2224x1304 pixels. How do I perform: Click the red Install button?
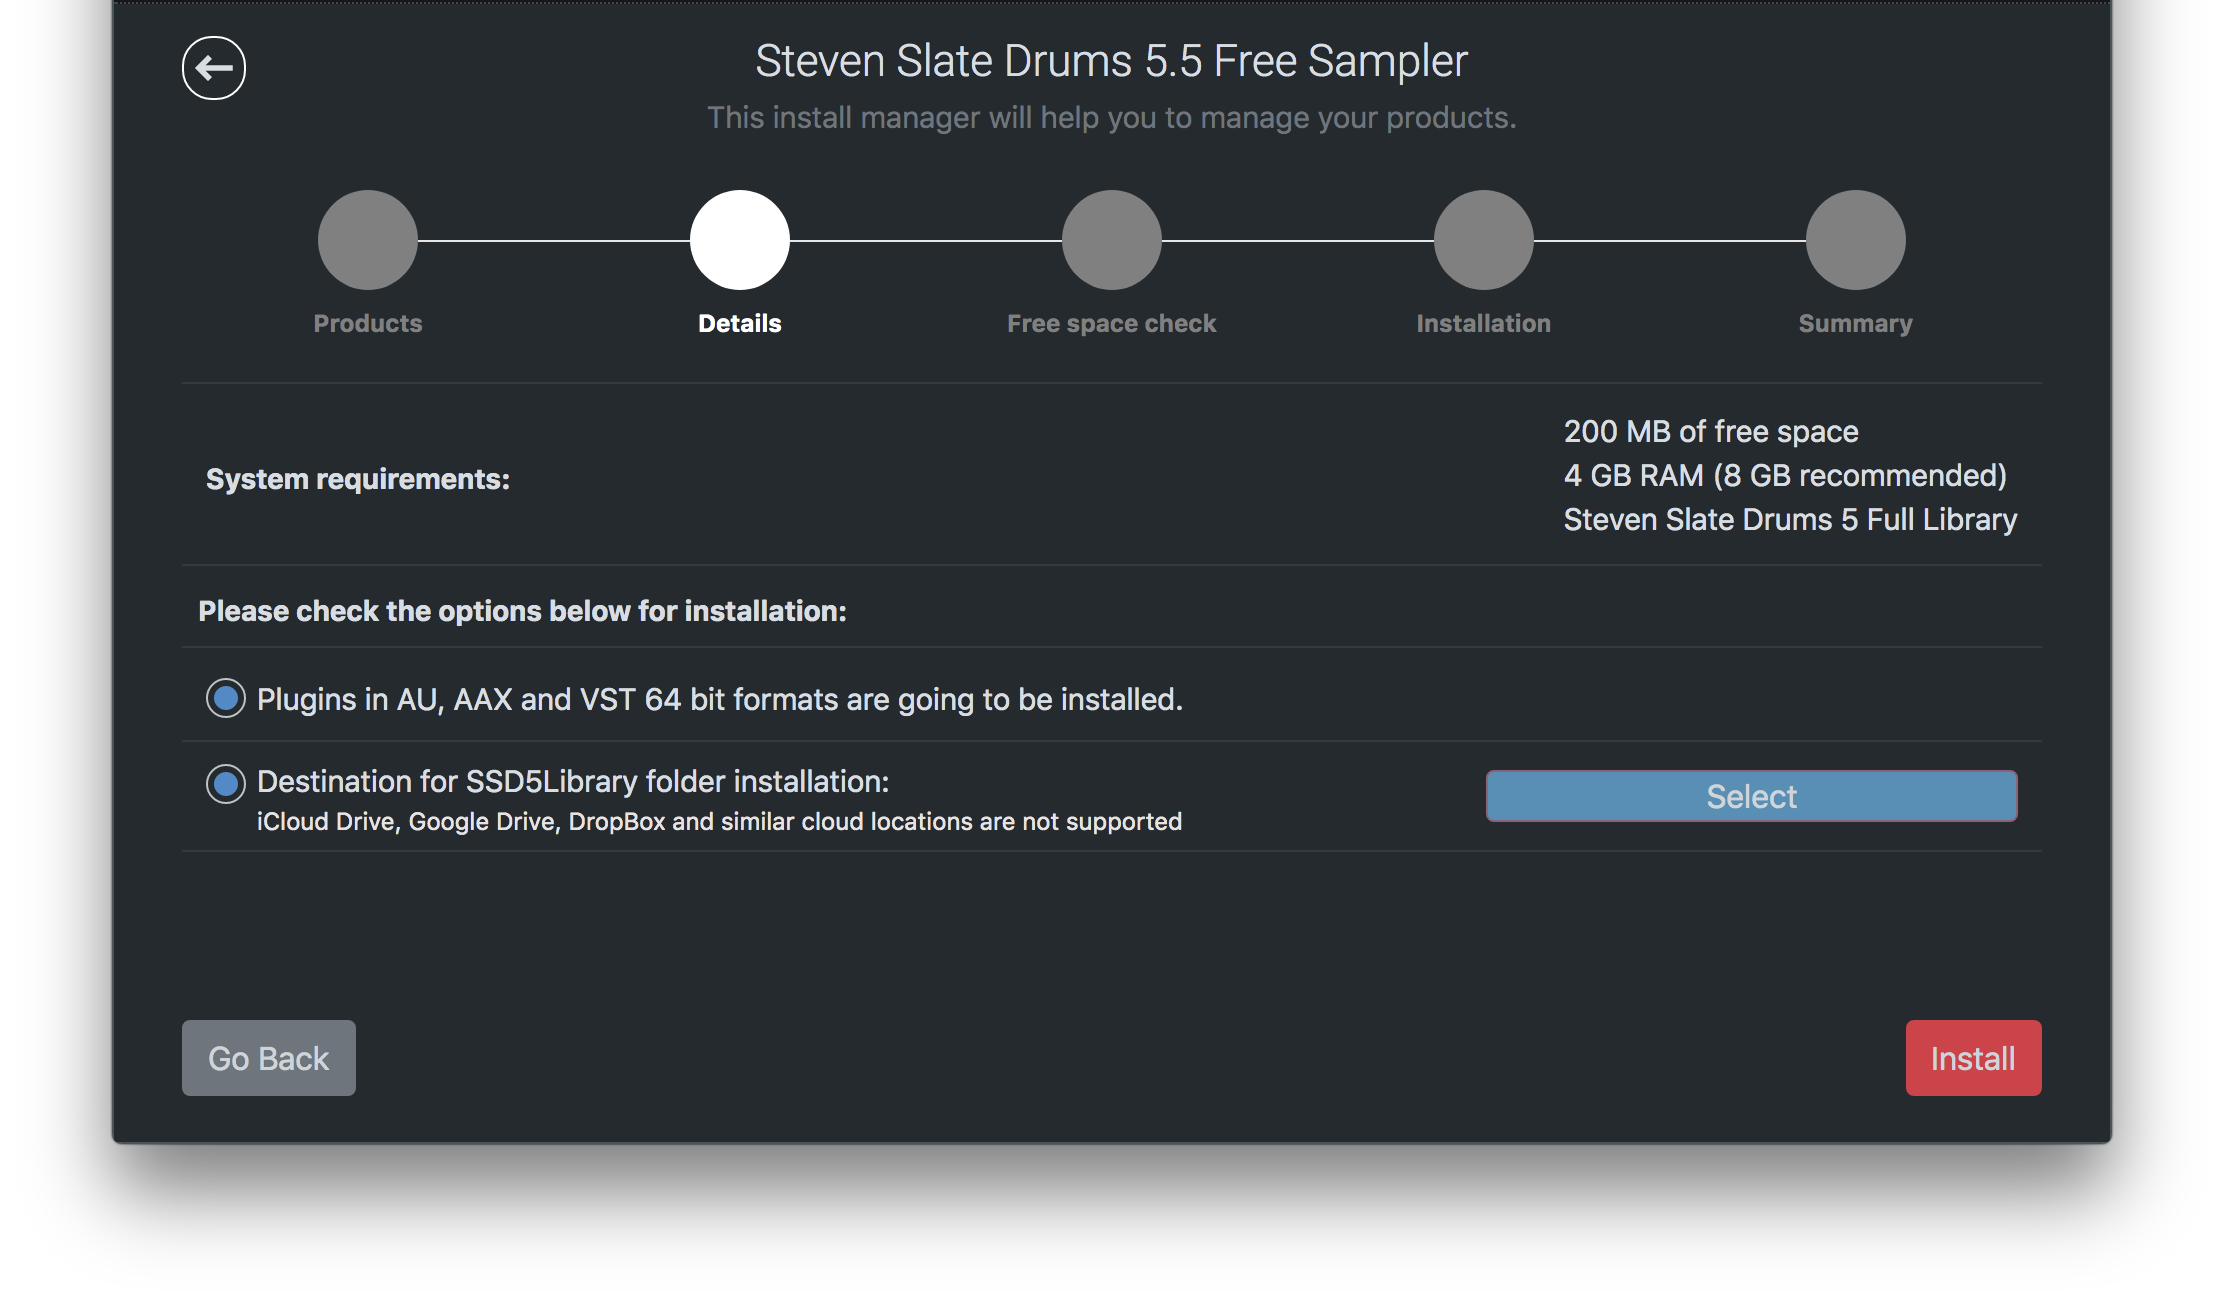point(1974,1058)
